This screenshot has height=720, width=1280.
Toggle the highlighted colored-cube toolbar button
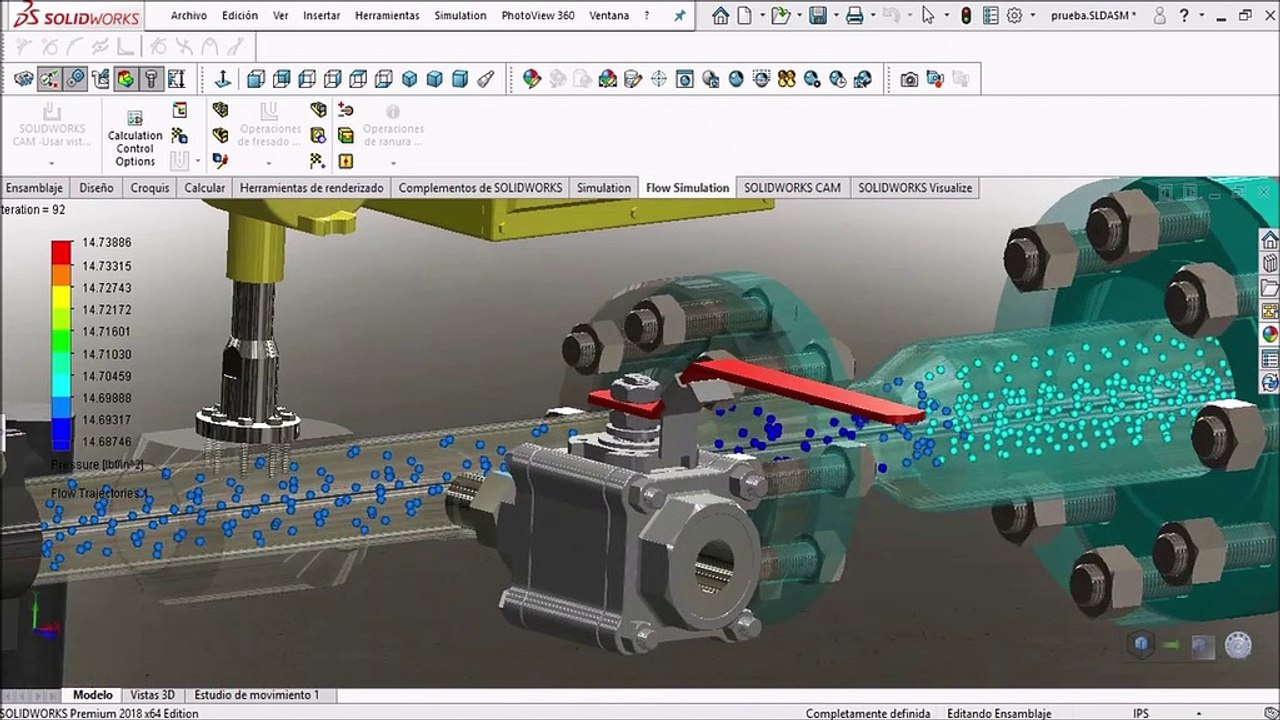click(125, 79)
